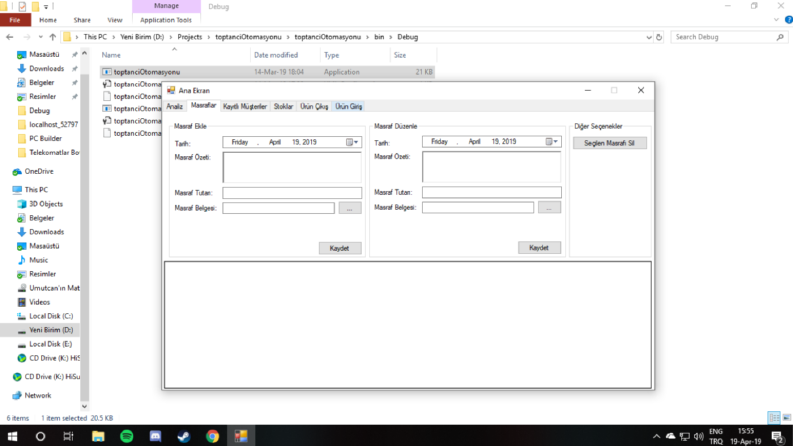793x446 pixels.
Task: Open the Stoklar tab
Action: (283, 106)
